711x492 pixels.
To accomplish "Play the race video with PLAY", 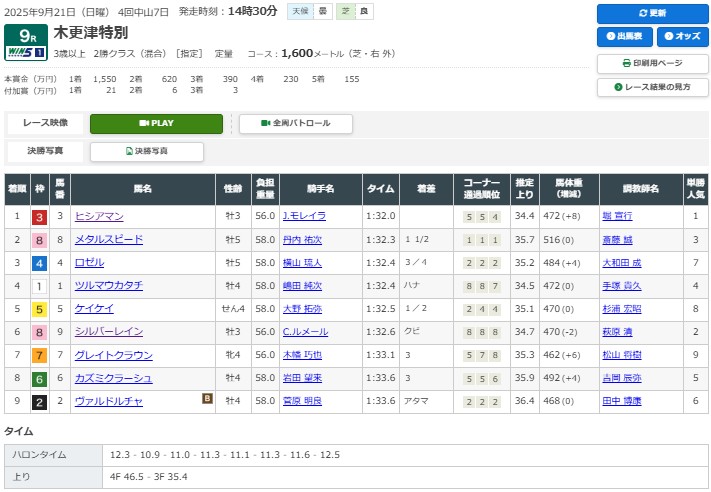I will click(157, 124).
